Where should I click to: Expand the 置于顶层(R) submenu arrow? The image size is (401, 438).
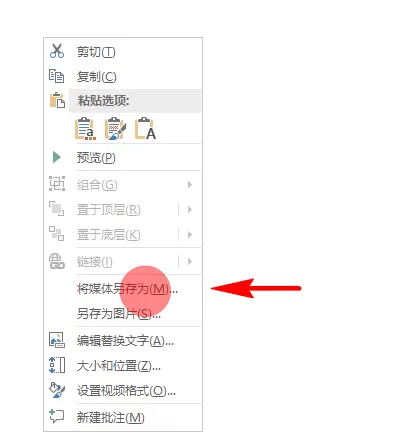190,209
